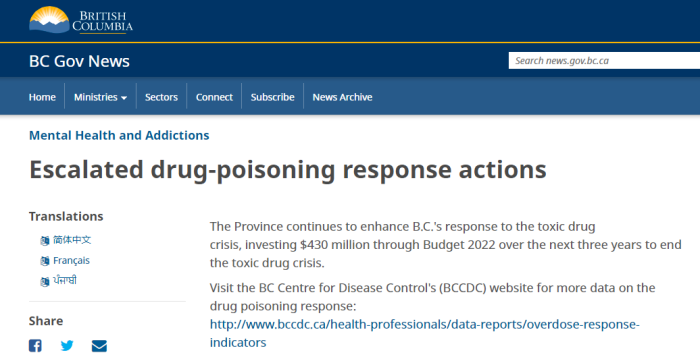This screenshot has width=700, height=361.
Task: Click translation icon beside ਪੰਜਾਬੀ
Action: [x=45, y=282]
